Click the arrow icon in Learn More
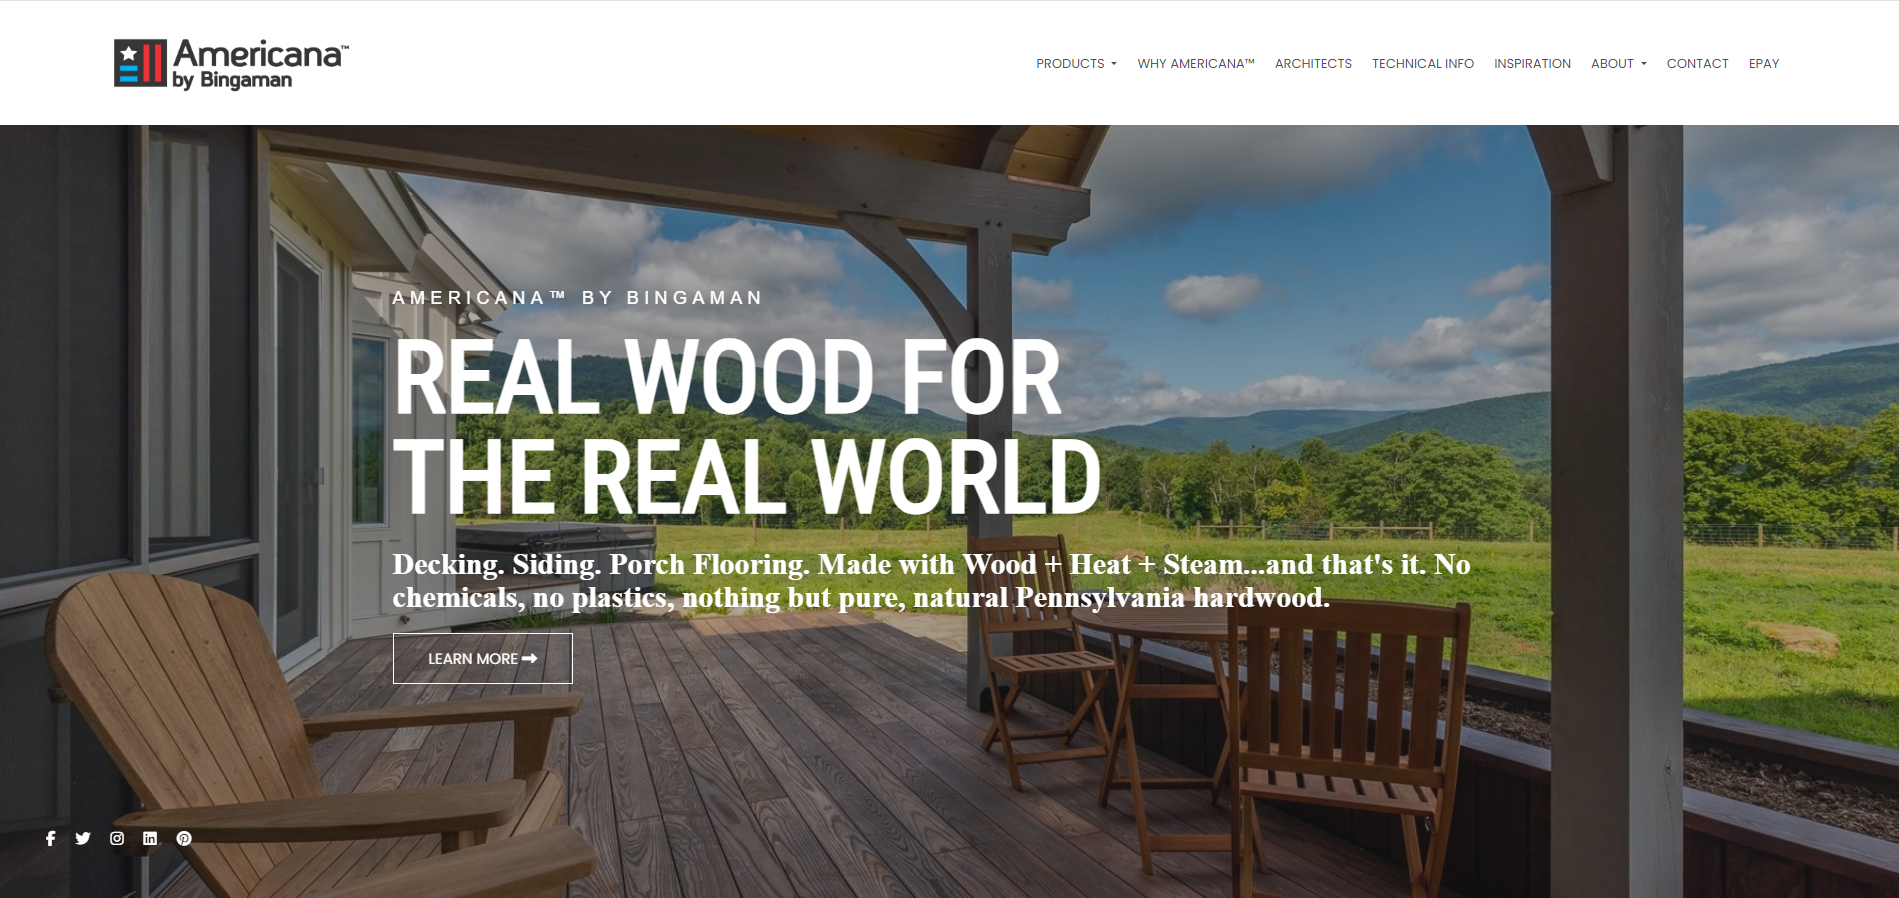Image resolution: width=1899 pixels, height=898 pixels. click(x=530, y=658)
